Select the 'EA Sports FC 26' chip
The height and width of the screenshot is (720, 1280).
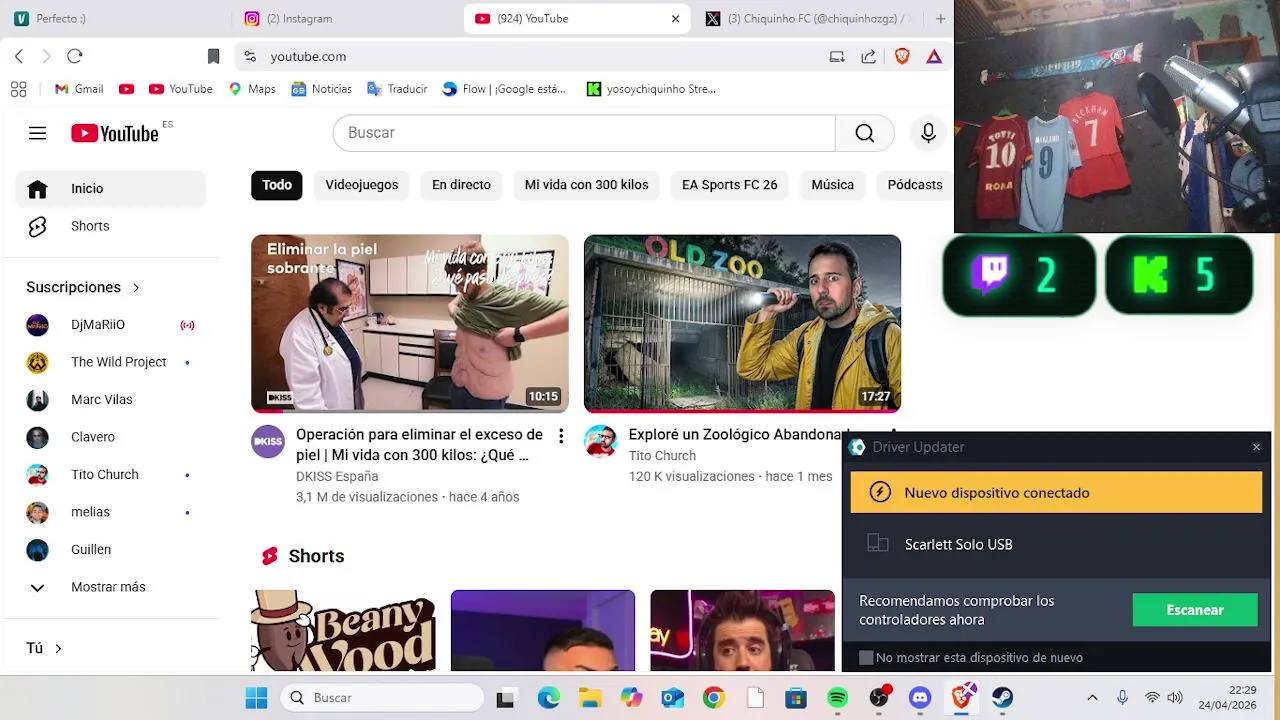(x=729, y=185)
